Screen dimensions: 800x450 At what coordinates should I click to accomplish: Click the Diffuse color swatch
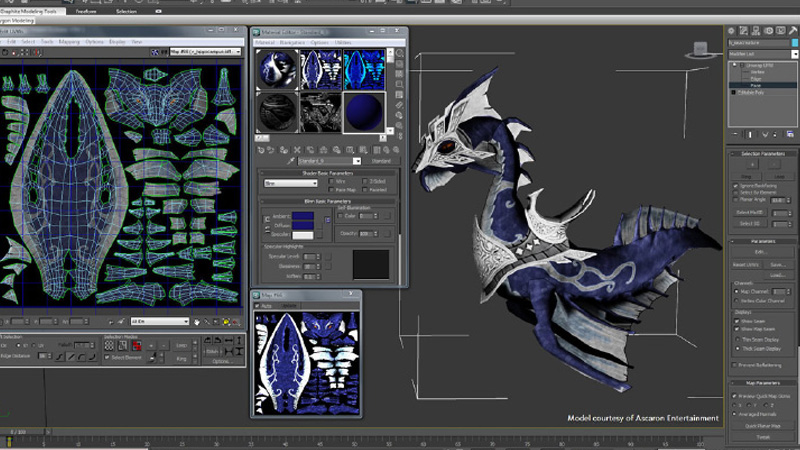point(302,226)
